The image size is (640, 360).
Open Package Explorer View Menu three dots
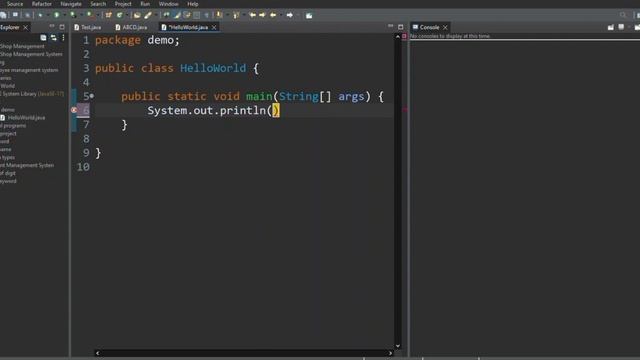coord(63,38)
